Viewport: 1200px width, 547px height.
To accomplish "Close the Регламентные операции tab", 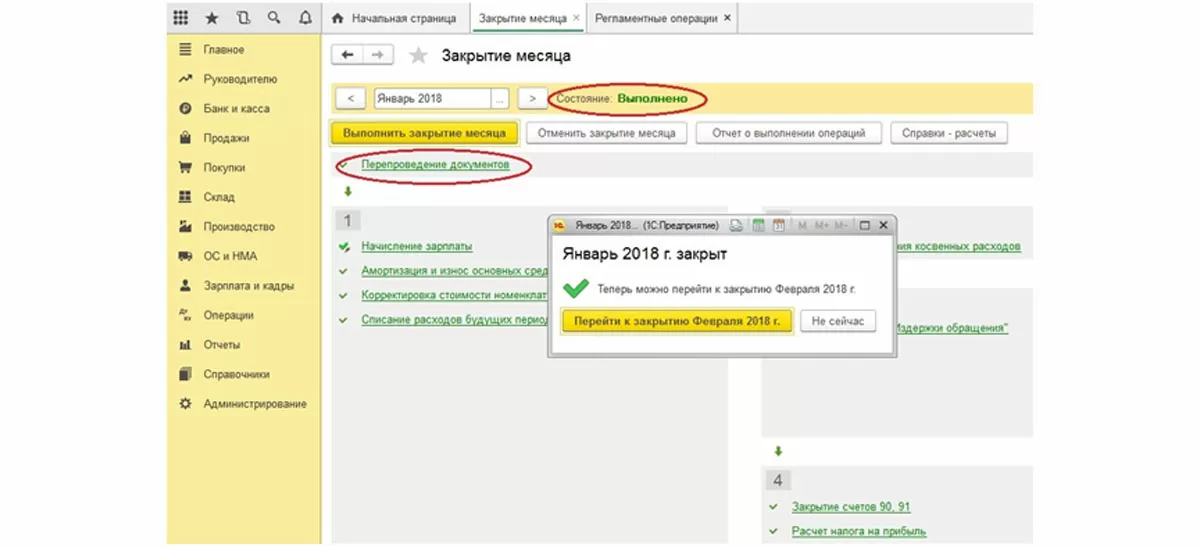I will [727, 18].
